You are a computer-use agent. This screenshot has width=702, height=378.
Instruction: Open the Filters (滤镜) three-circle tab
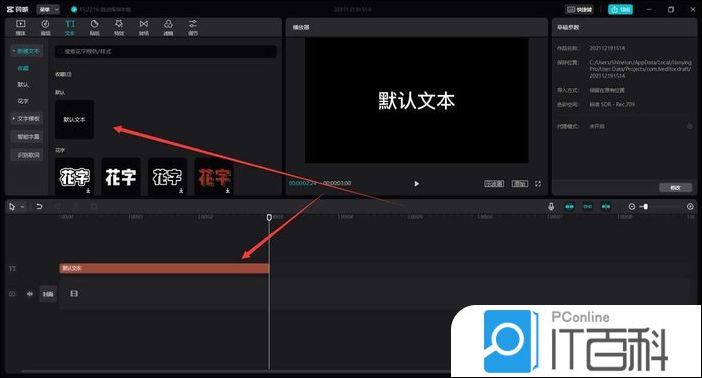tap(168, 27)
